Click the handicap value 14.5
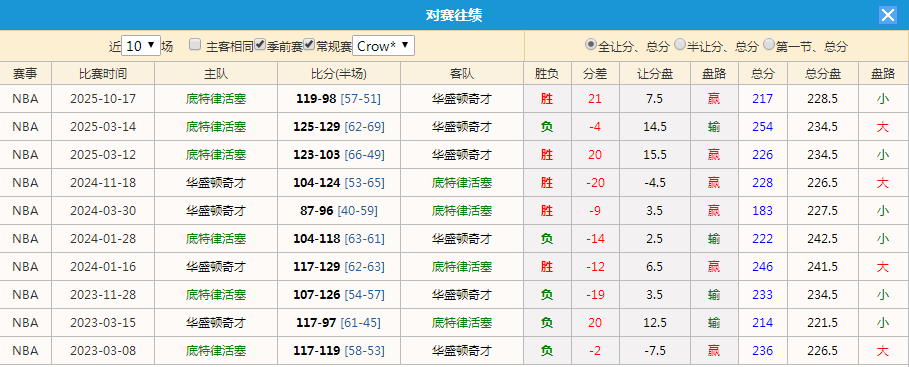909x367 pixels. [x=655, y=127]
